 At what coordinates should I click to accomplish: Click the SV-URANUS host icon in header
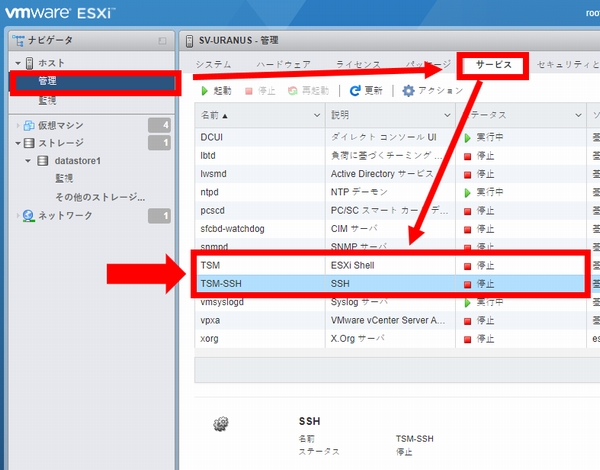point(189,41)
